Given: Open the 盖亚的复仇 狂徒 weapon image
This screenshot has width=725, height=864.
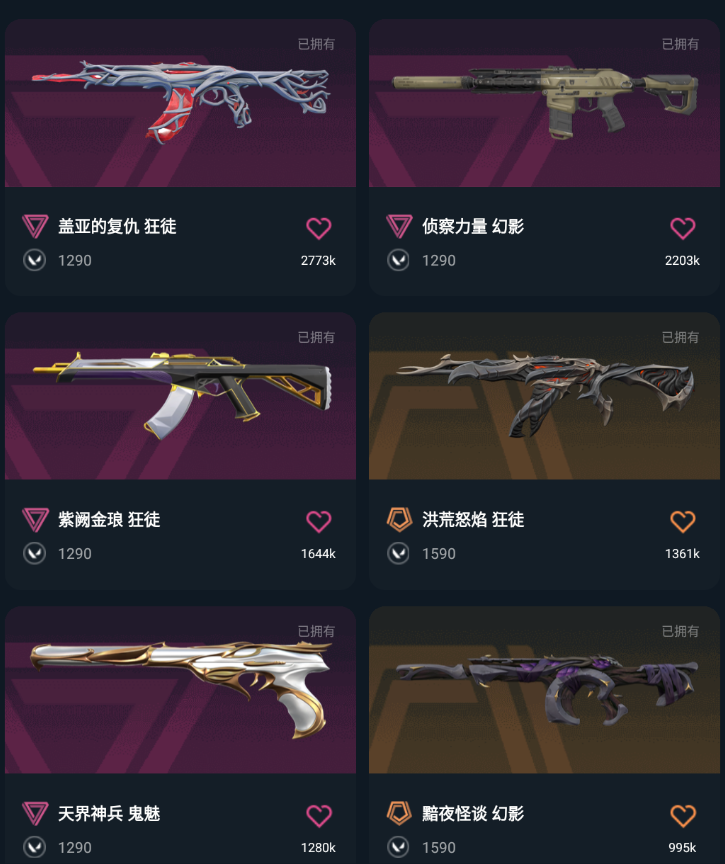Looking at the screenshot, I should (x=180, y=102).
